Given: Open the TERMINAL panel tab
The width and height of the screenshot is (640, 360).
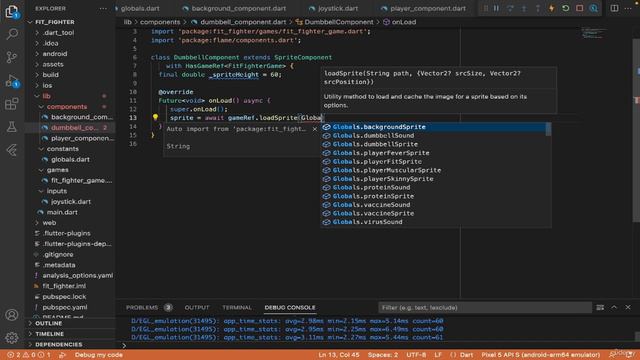Looking at the screenshot, I should [x=237, y=307].
